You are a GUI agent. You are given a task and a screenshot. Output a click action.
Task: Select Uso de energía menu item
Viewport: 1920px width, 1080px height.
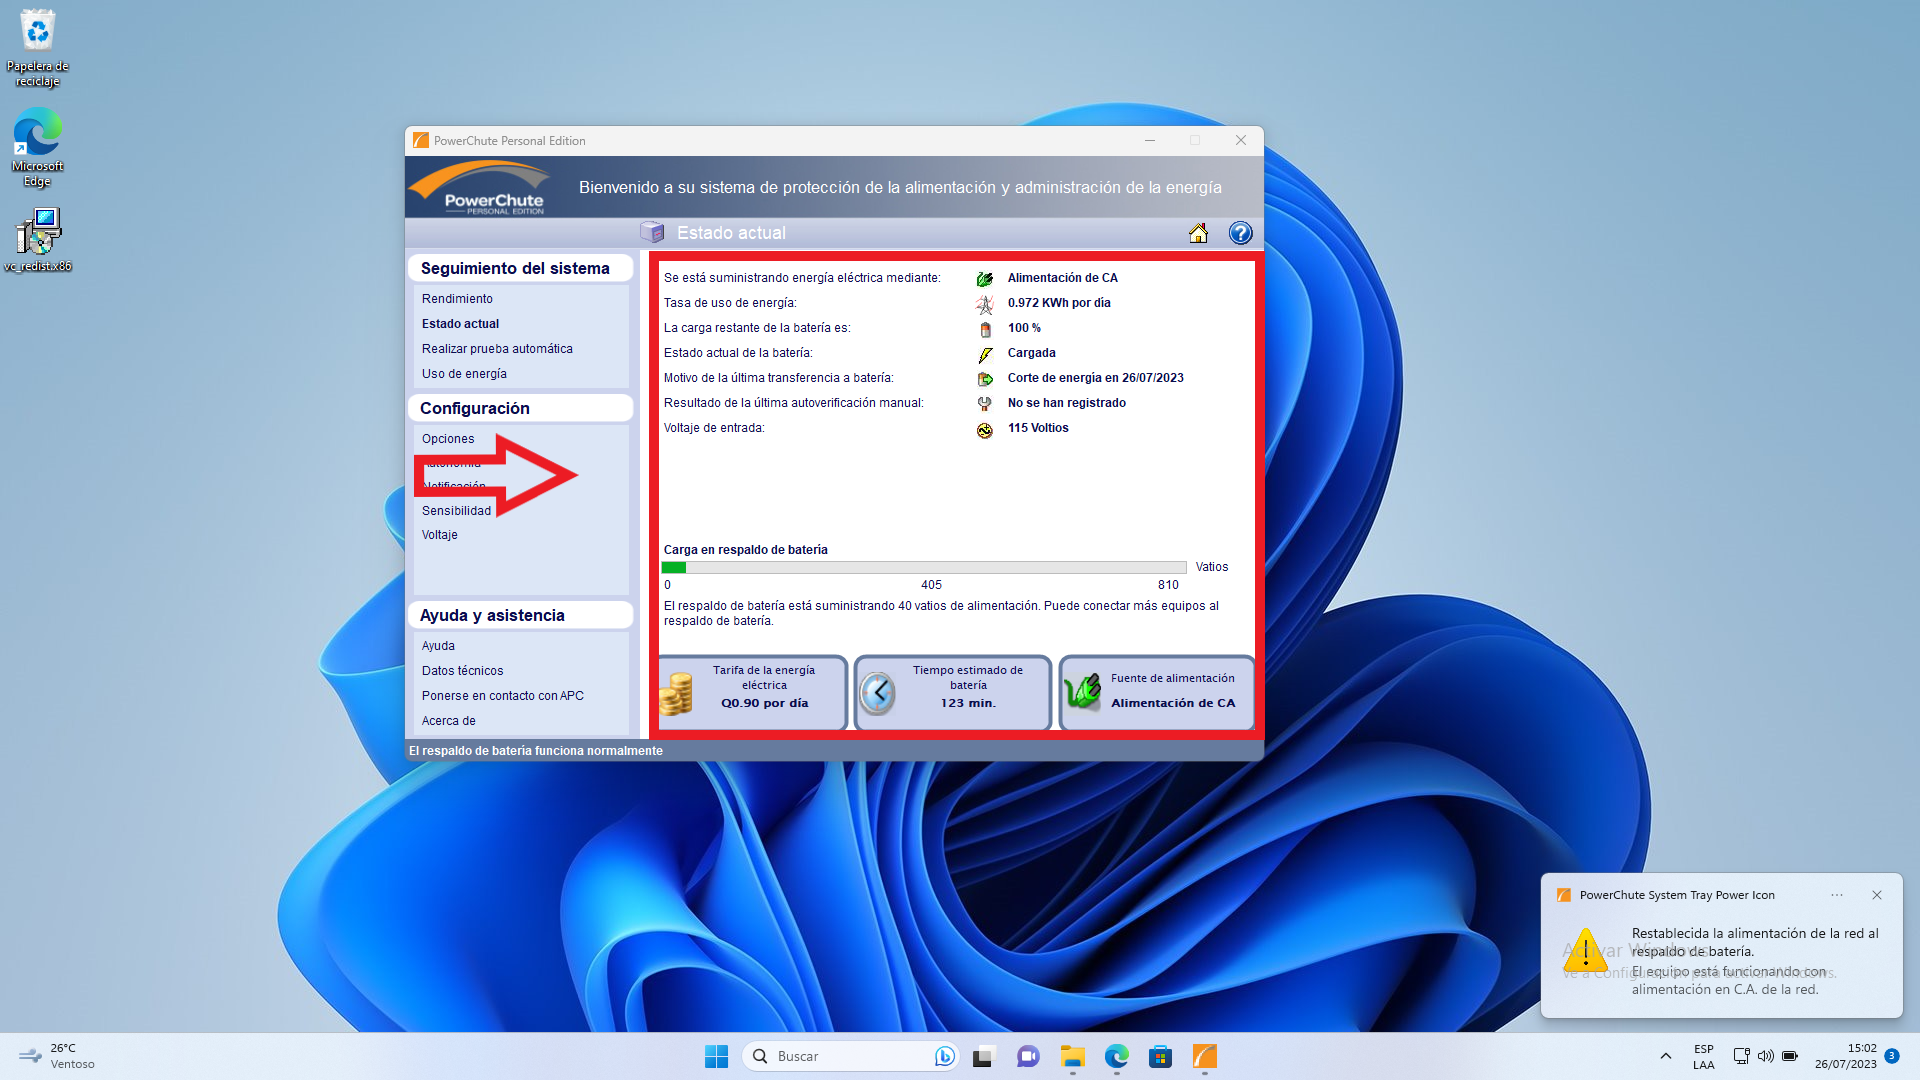pyautogui.click(x=464, y=374)
